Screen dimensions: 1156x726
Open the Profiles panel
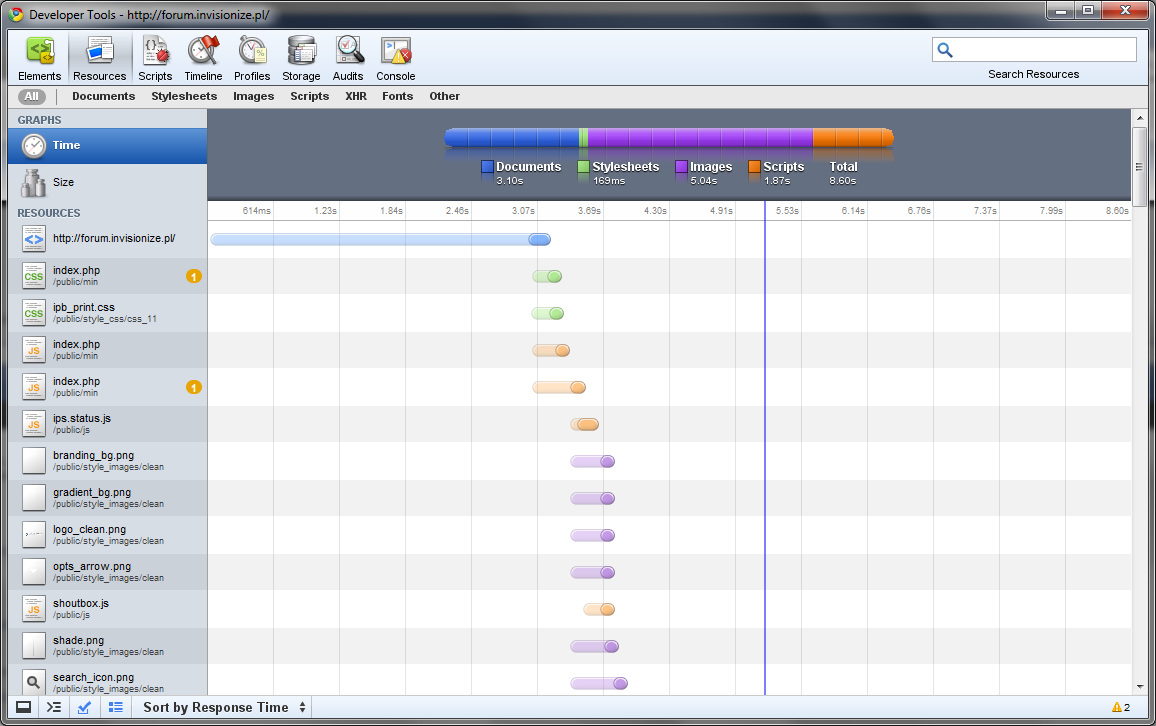click(252, 59)
